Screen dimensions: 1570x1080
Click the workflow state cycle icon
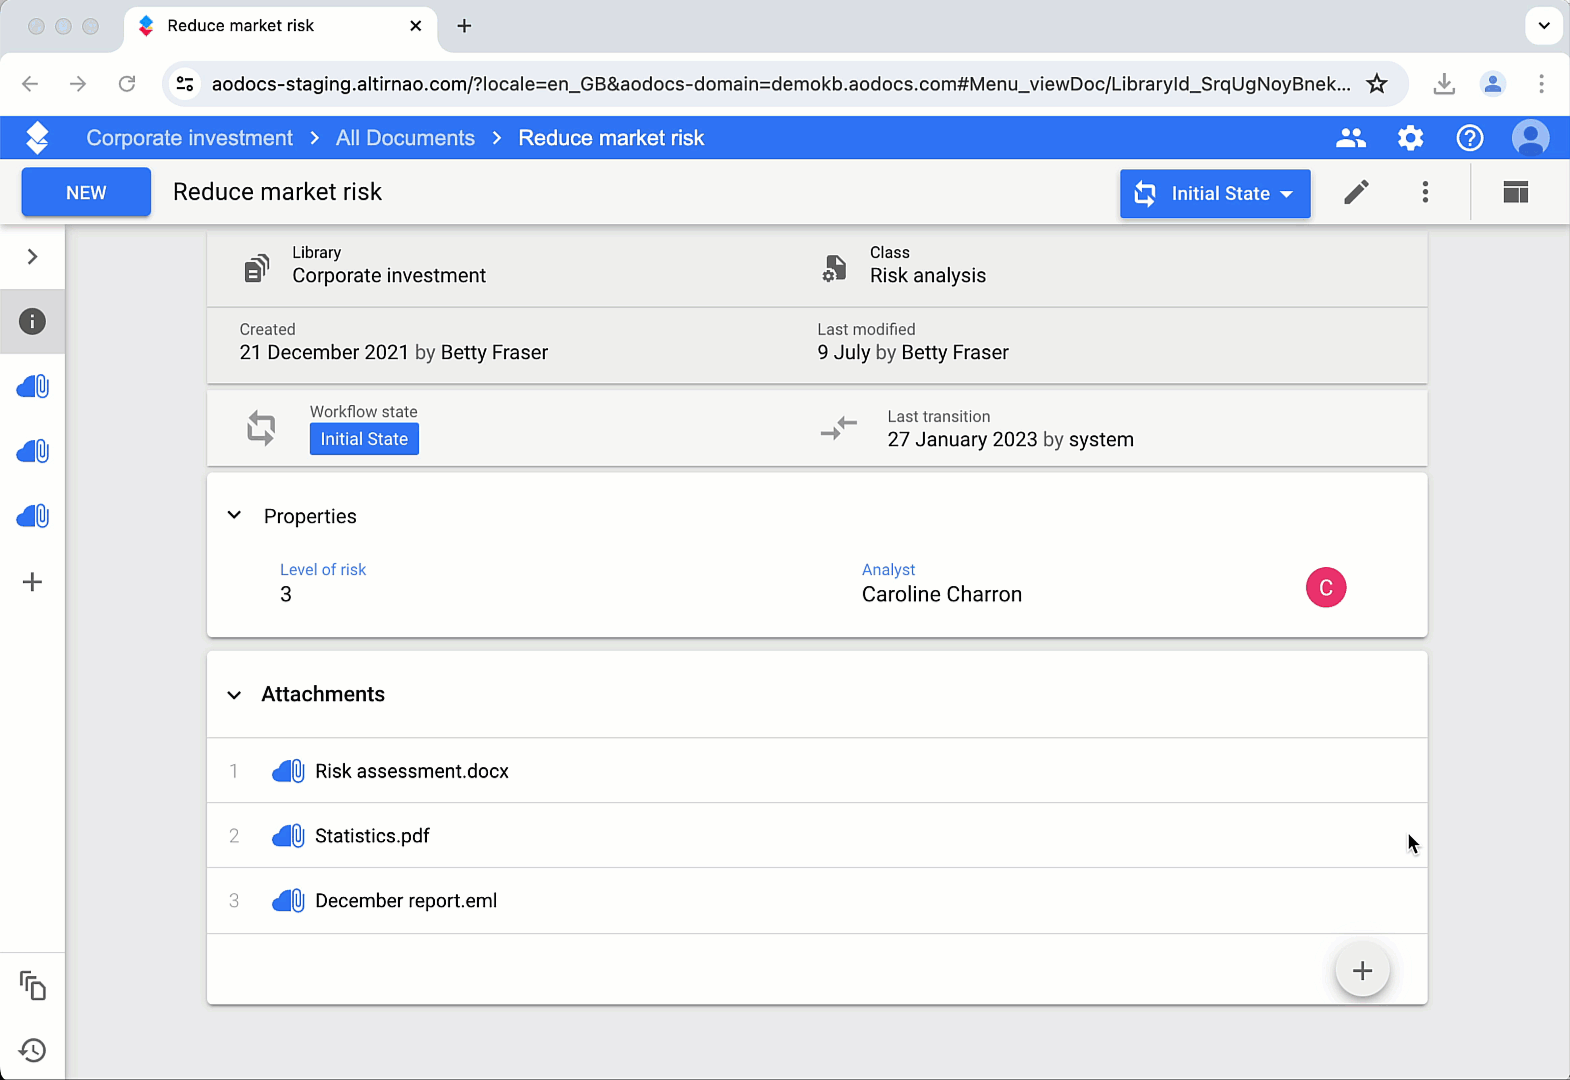coord(261,428)
